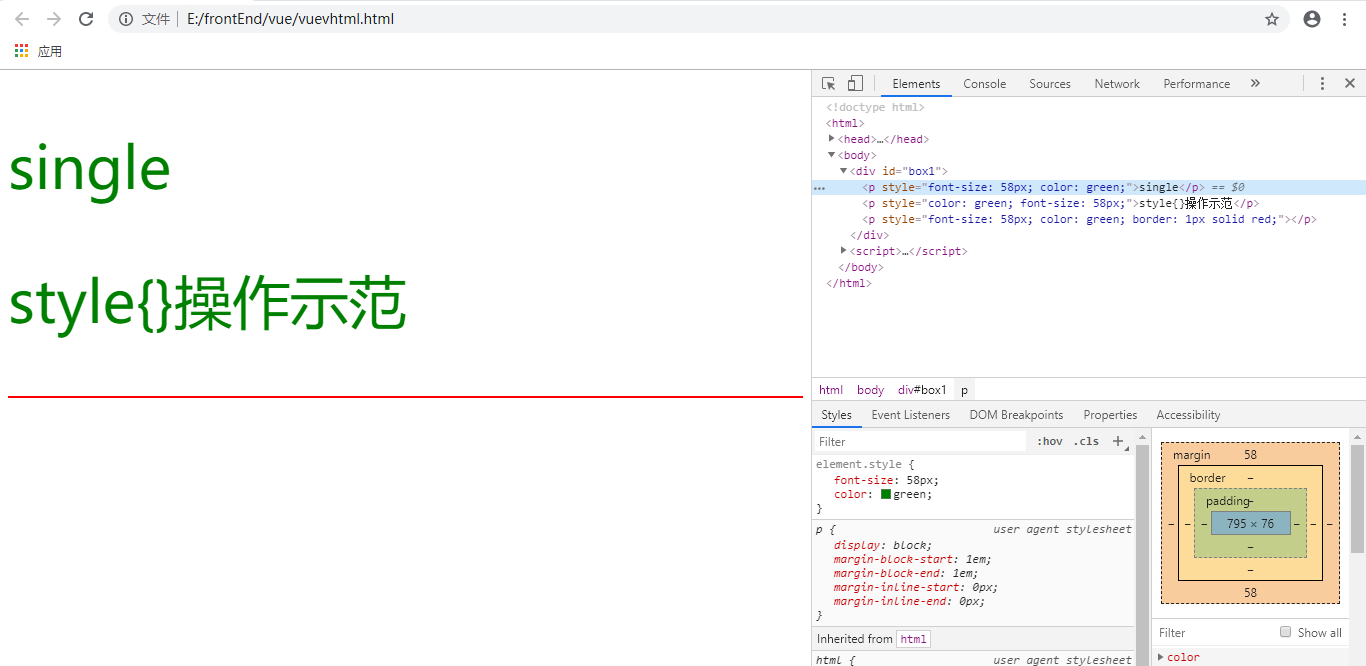Image resolution: width=1366 pixels, height=666 pixels.
Task: Click the Inherited from html link
Action: pos(914,639)
